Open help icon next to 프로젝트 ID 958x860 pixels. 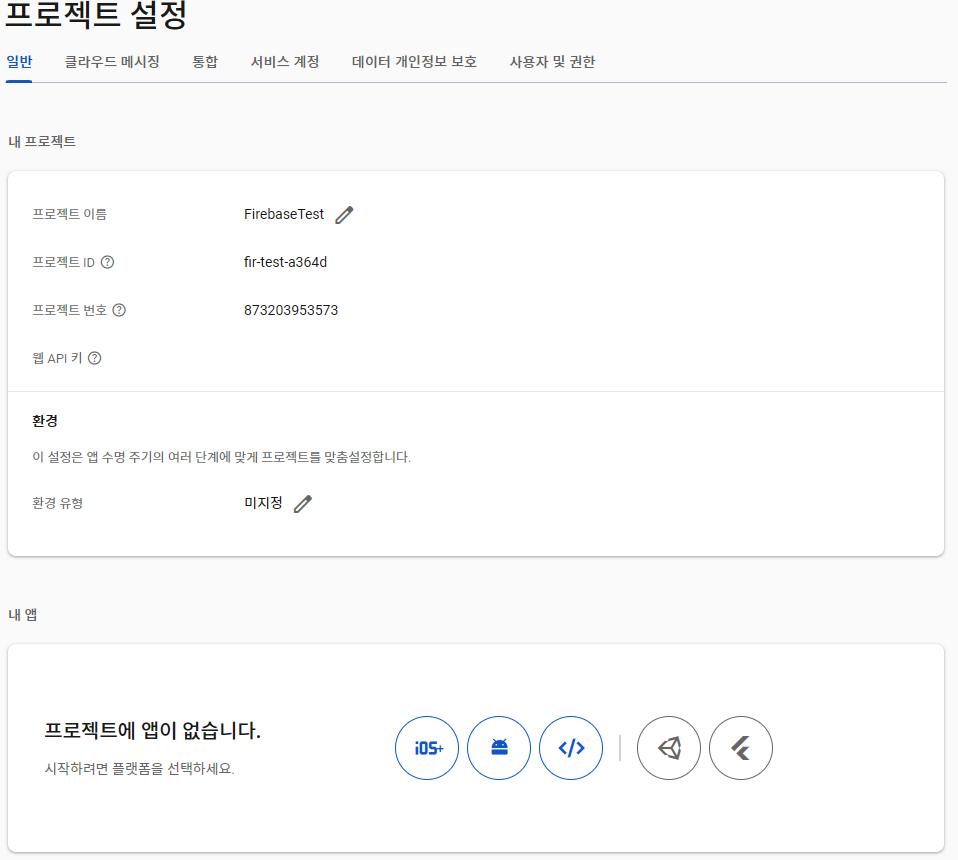[x=108, y=262]
